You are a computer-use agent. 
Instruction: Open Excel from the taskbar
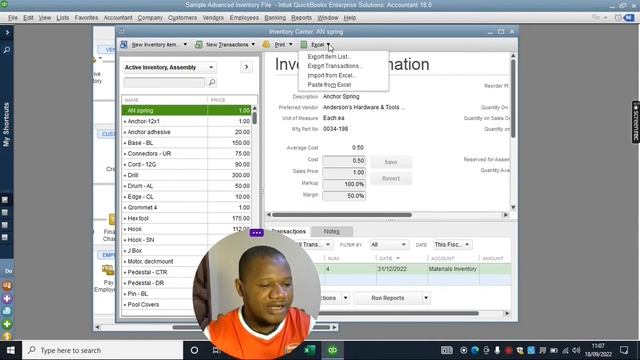point(309,350)
